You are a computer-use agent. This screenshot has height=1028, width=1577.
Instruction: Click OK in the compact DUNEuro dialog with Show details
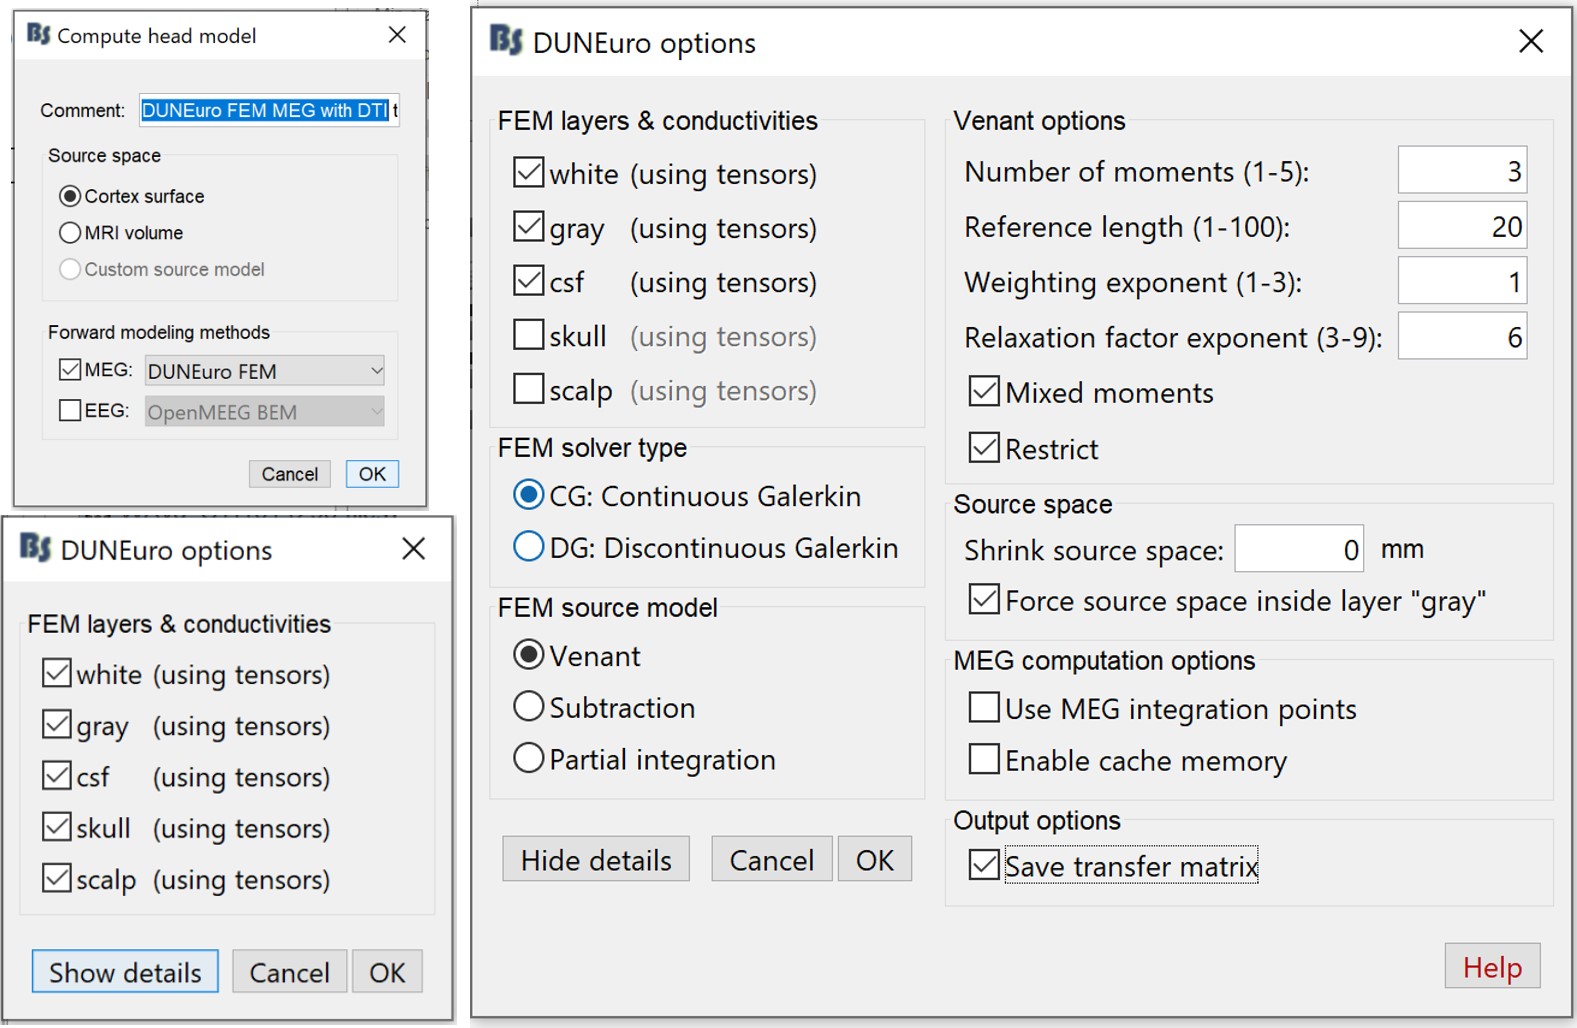click(387, 972)
